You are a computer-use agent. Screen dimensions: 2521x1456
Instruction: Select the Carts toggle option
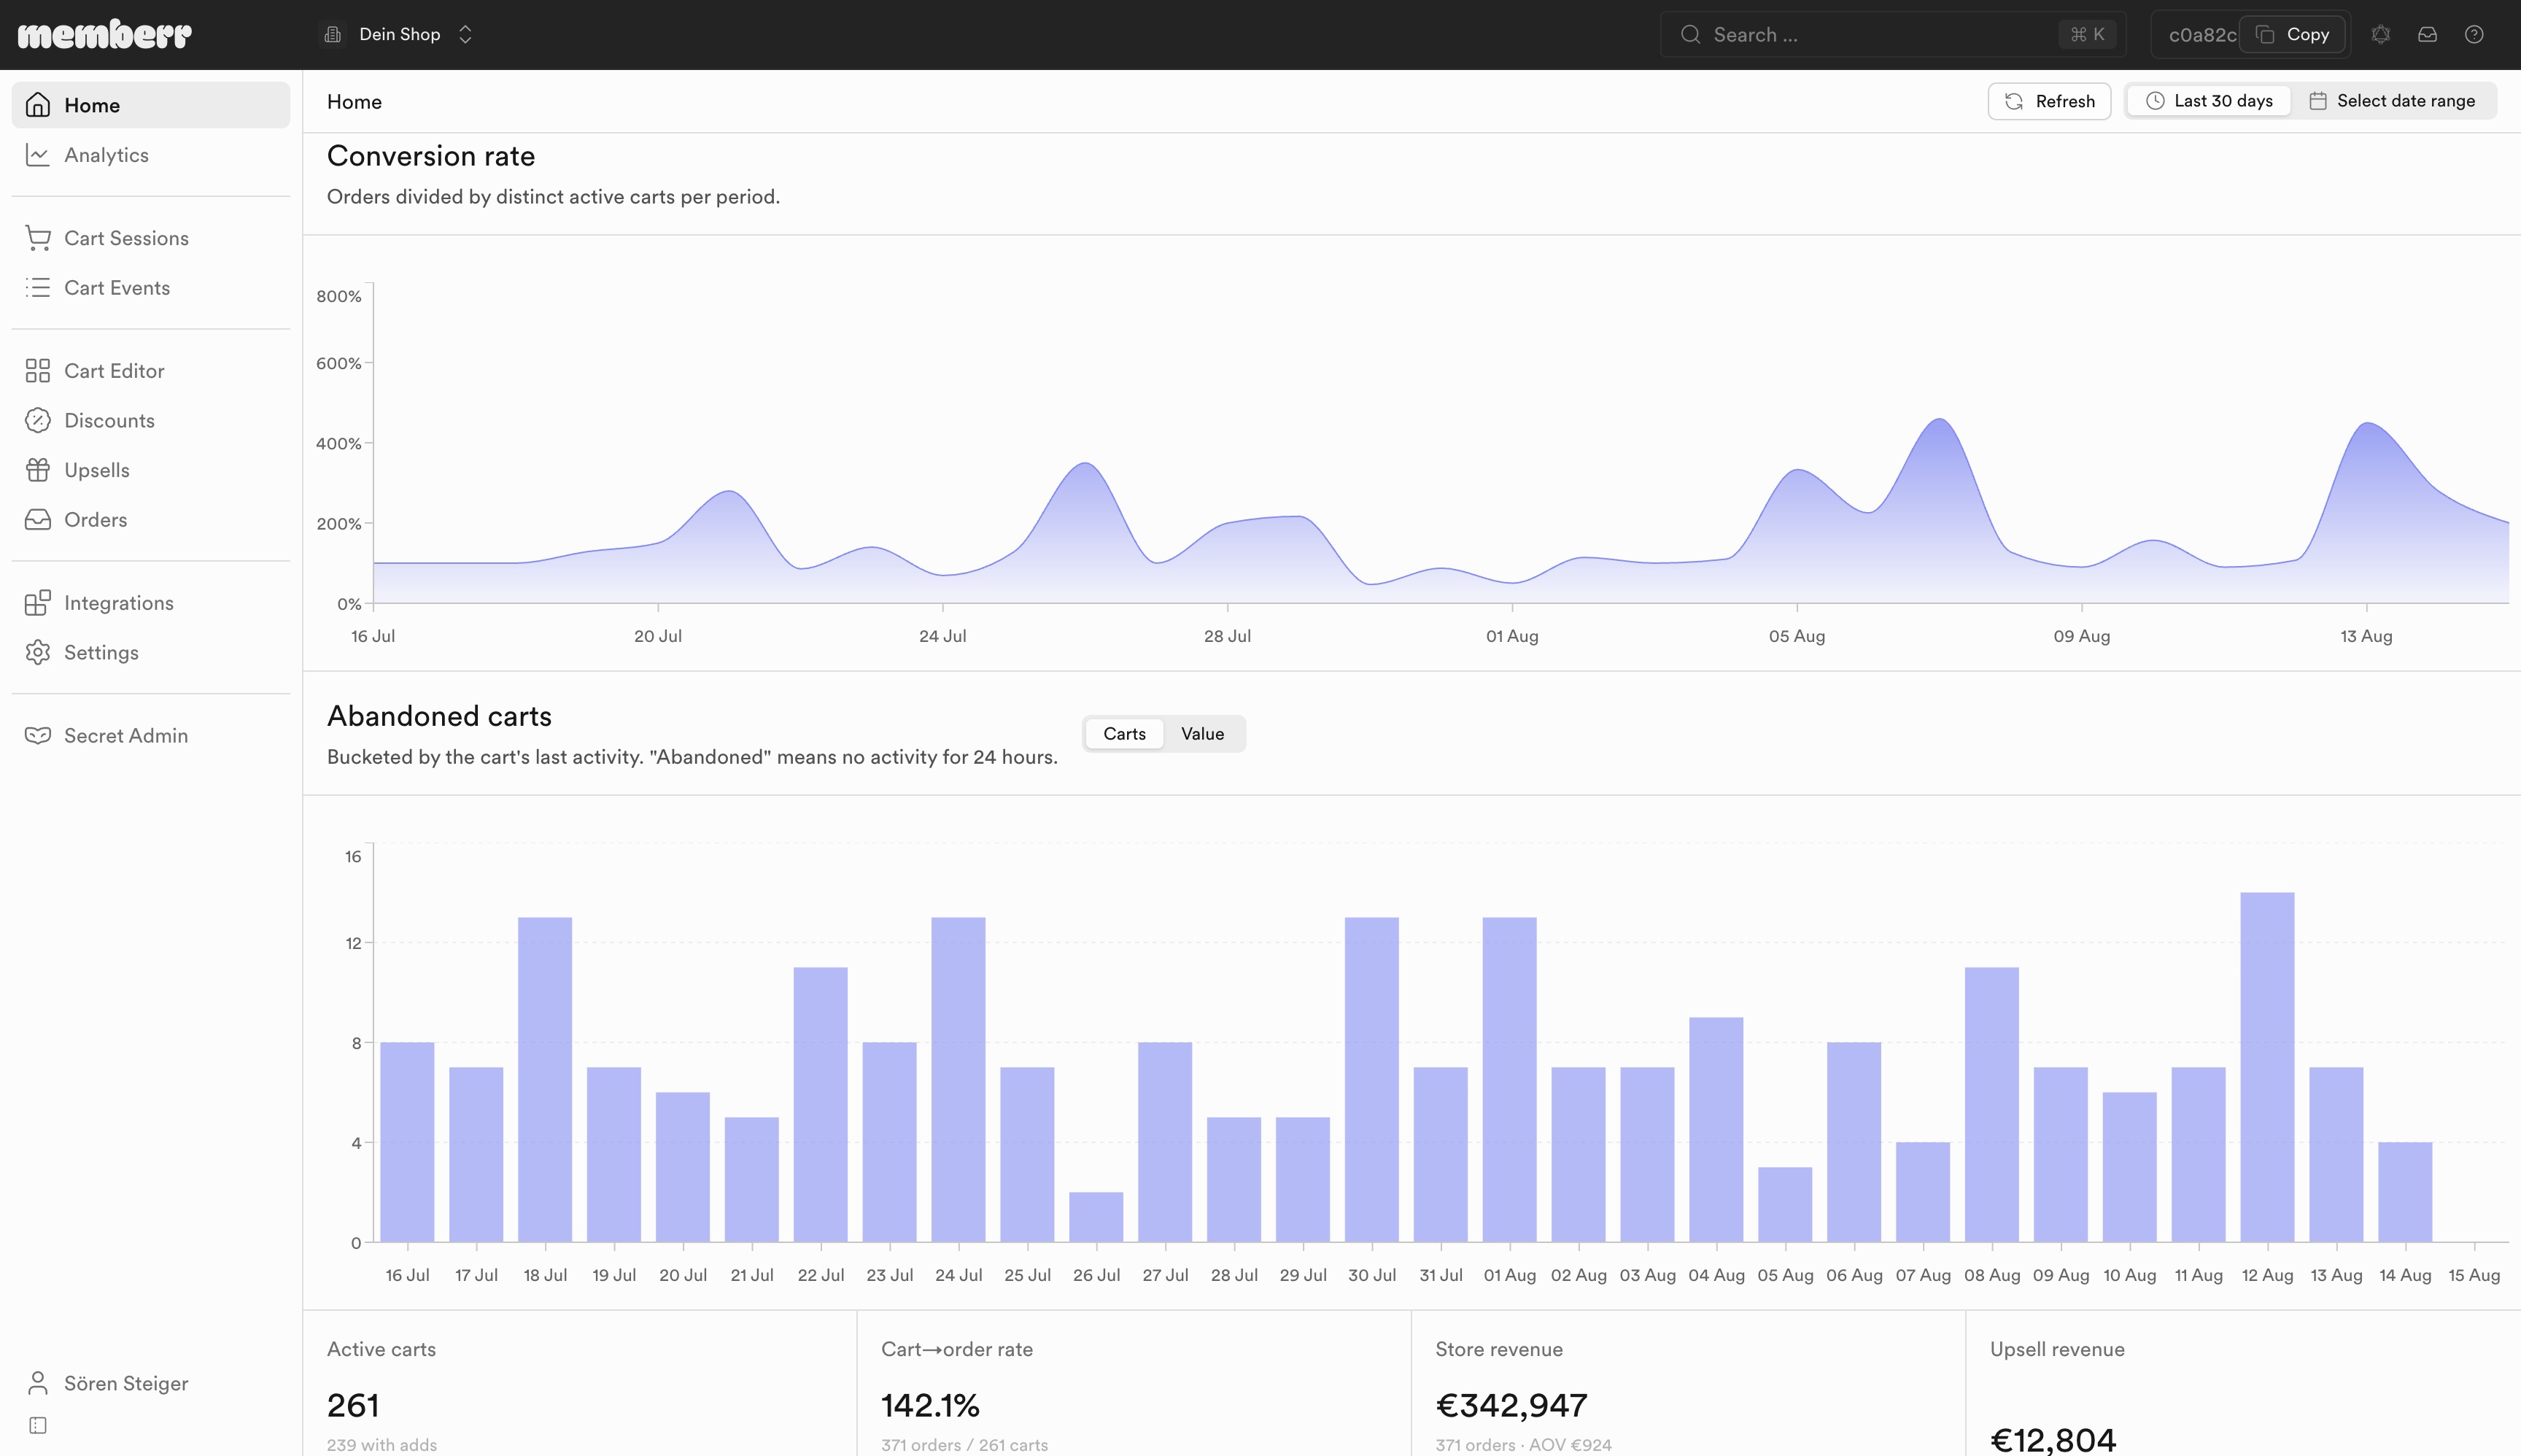[x=1124, y=734]
